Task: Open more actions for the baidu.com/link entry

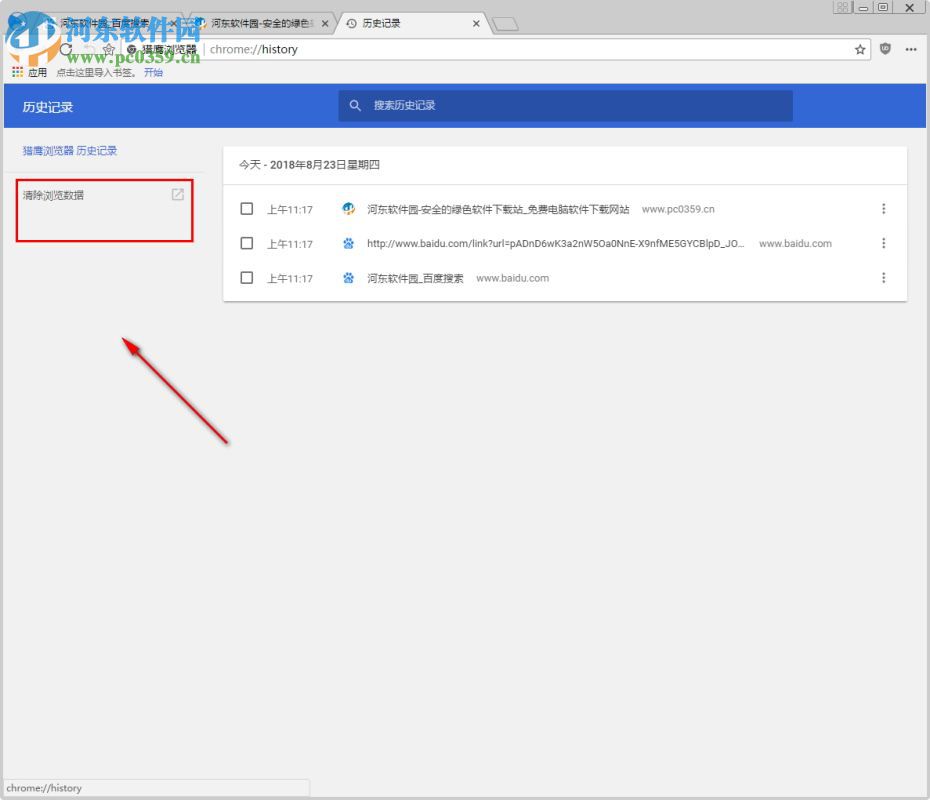Action: click(x=883, y=243)
